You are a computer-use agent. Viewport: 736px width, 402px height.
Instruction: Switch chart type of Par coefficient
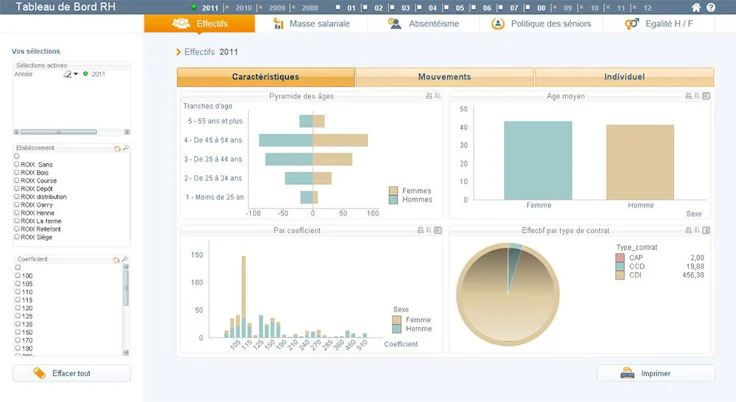click(438, 230)
